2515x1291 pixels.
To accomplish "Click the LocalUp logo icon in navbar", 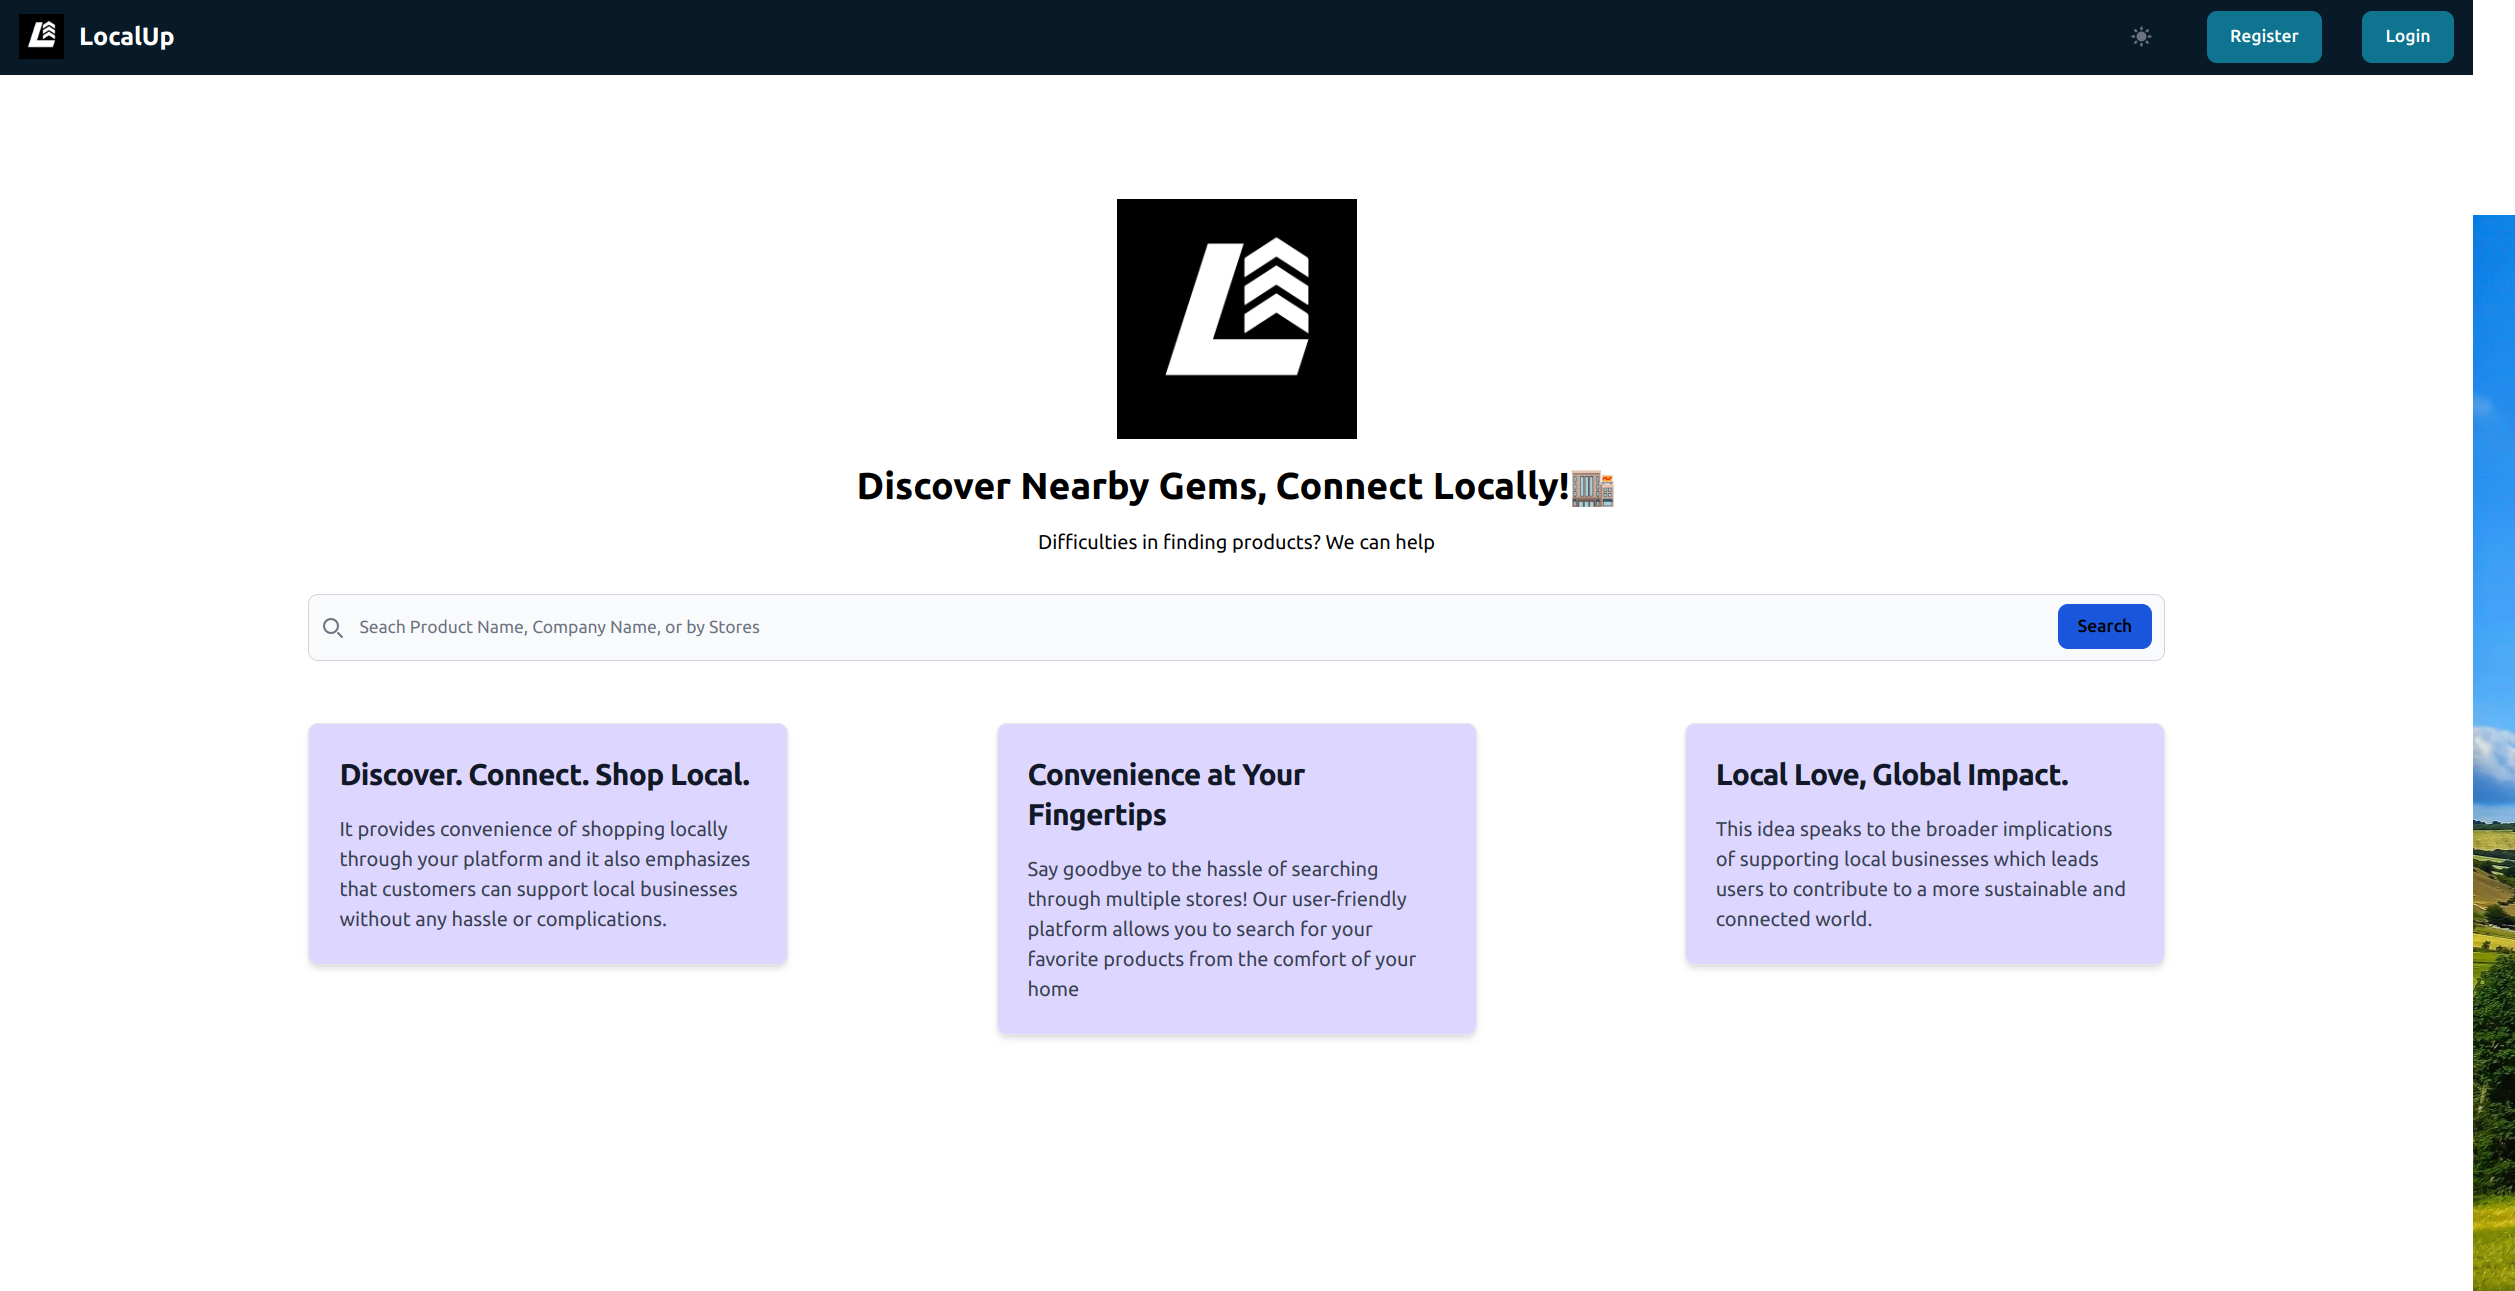I will 41,36.
